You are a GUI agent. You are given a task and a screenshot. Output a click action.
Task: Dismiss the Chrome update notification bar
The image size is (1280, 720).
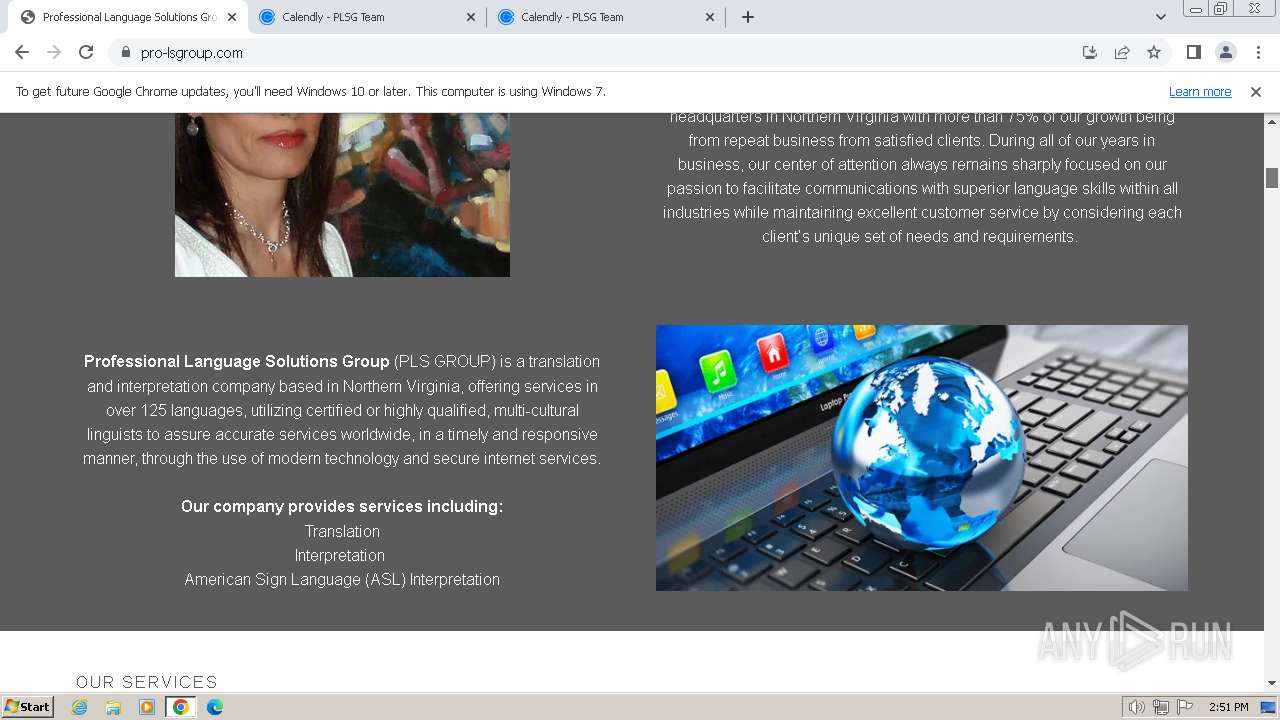click(1256, 91)
